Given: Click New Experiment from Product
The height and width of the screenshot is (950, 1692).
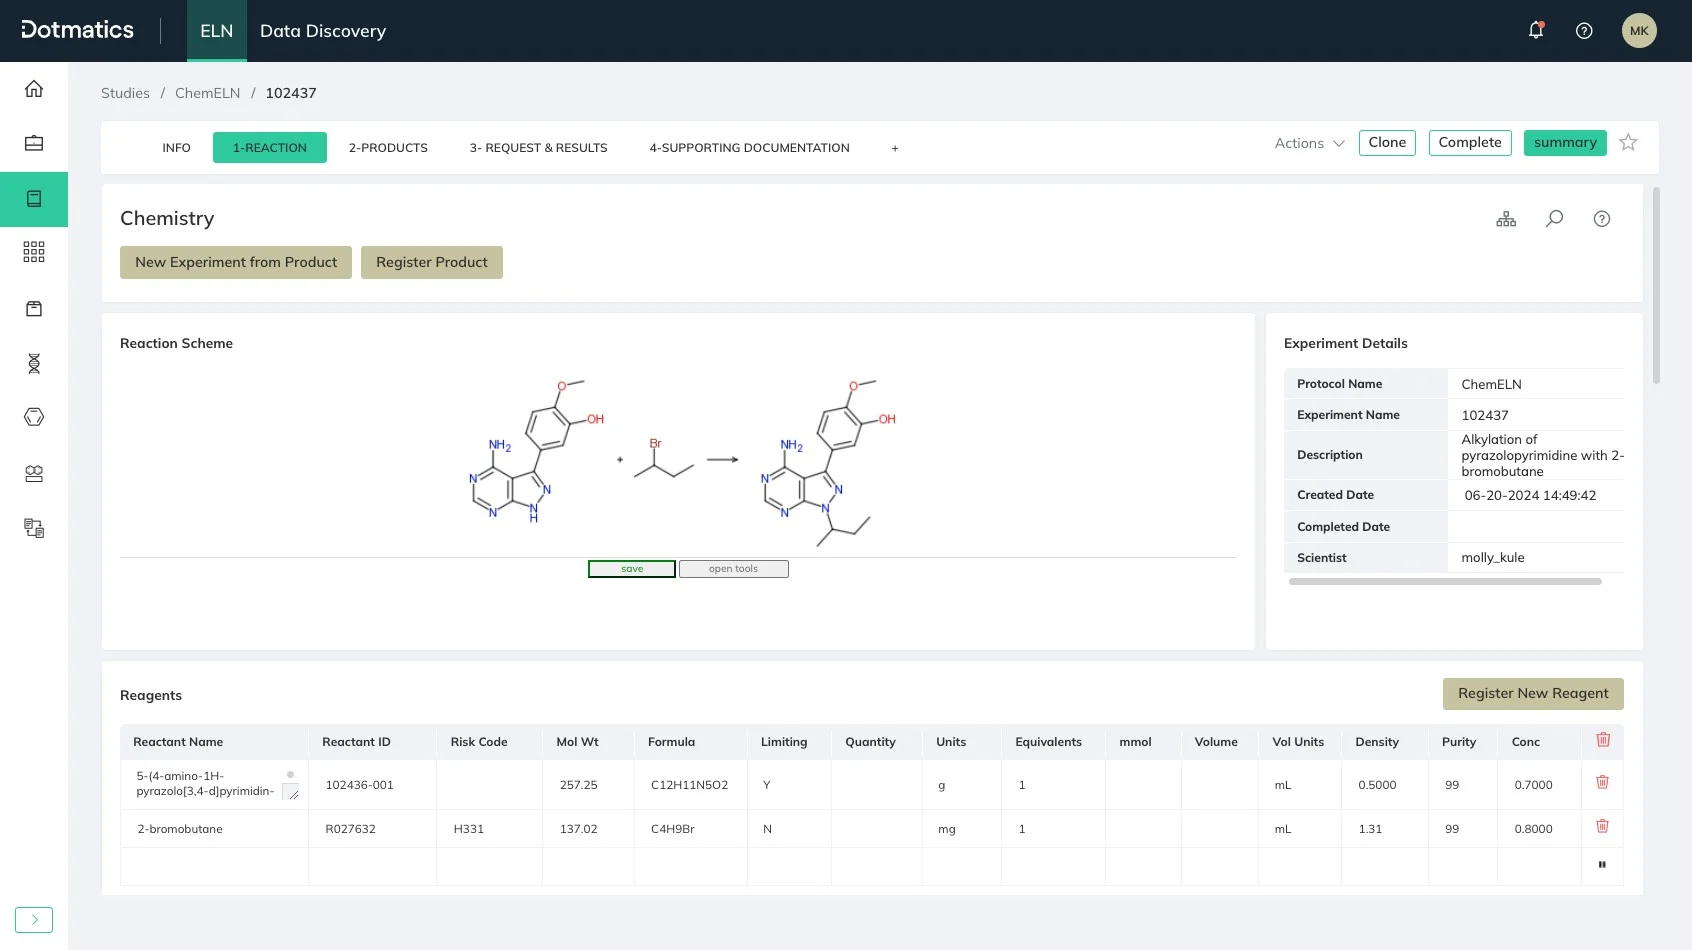Looking at the screenshot, I should (x=236, y=262).
